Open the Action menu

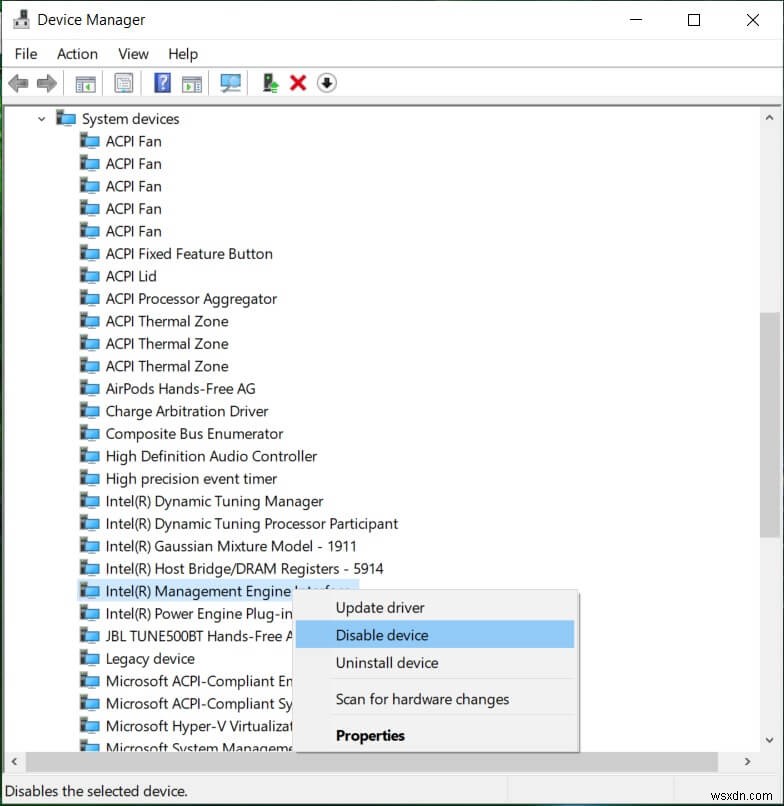(x=78, y=54)
